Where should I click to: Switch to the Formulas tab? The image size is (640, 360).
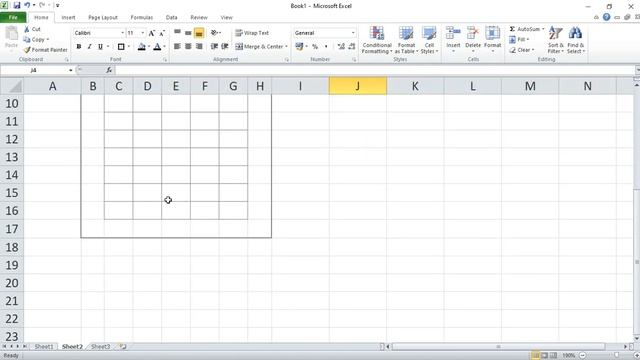[142, 18]
